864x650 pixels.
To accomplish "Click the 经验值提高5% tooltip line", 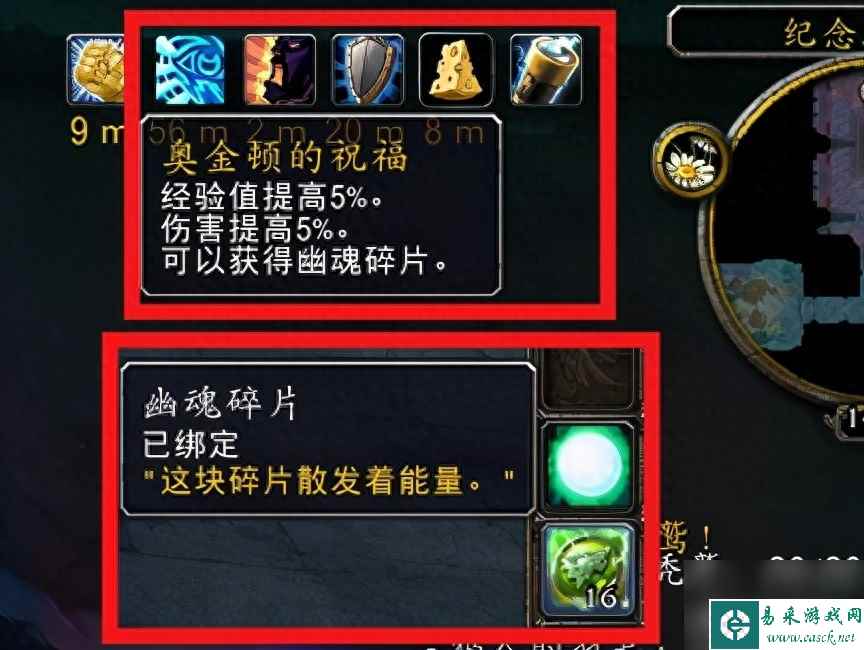I will pyautogui.click(x=272, y=197).
